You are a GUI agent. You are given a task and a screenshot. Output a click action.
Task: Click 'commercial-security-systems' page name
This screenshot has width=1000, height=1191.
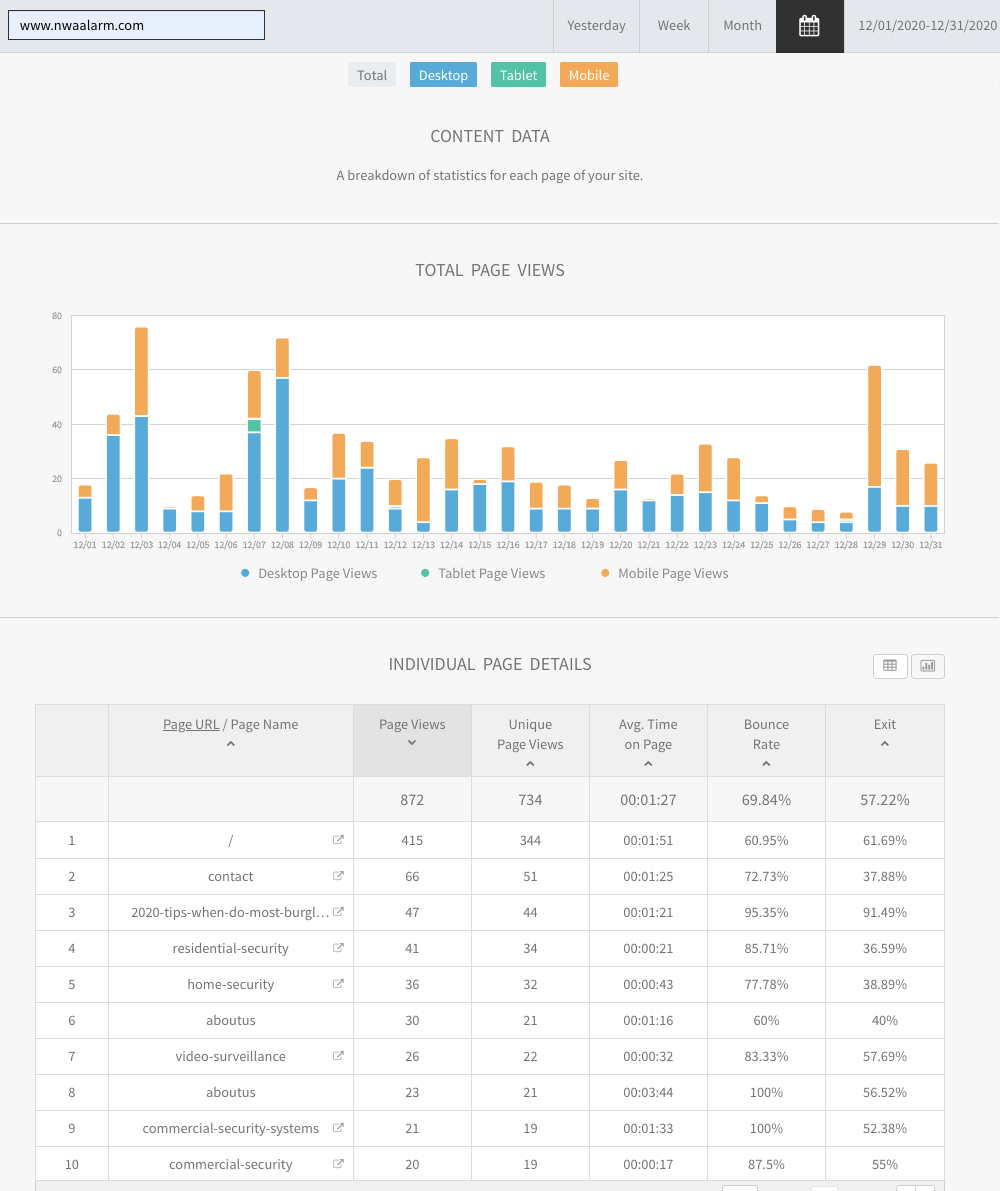tap(231, 1128)
